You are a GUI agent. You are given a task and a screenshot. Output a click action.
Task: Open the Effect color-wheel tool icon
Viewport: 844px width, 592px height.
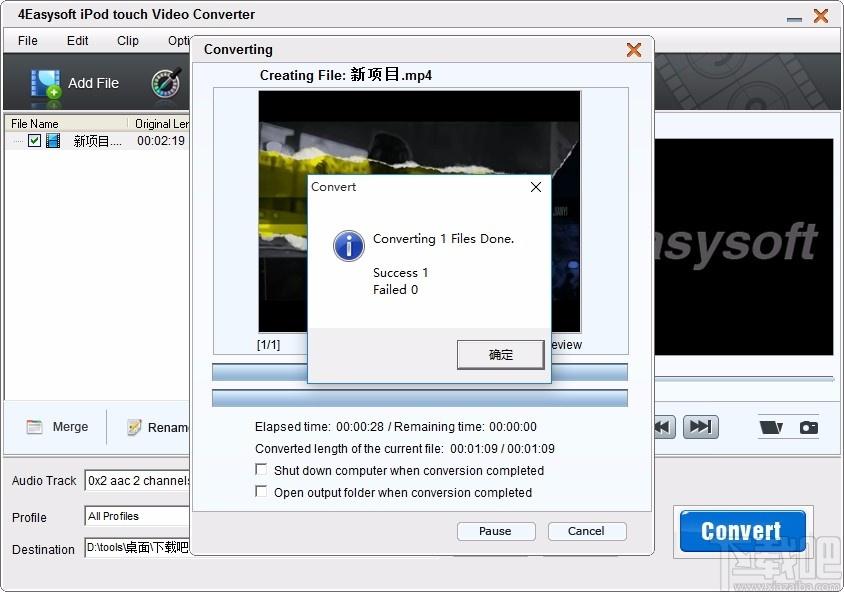[x=166, y=83]
